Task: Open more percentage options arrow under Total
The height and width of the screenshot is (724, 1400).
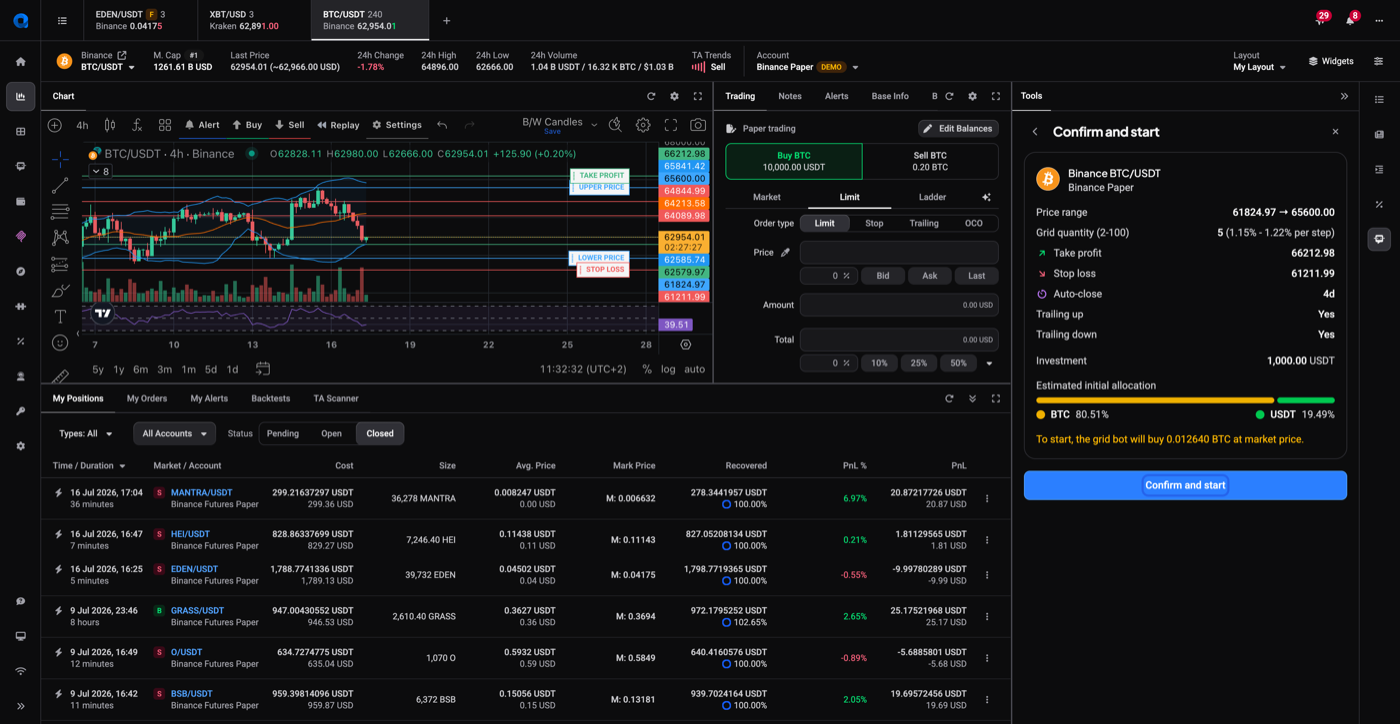Action: (x=989, y=363)
